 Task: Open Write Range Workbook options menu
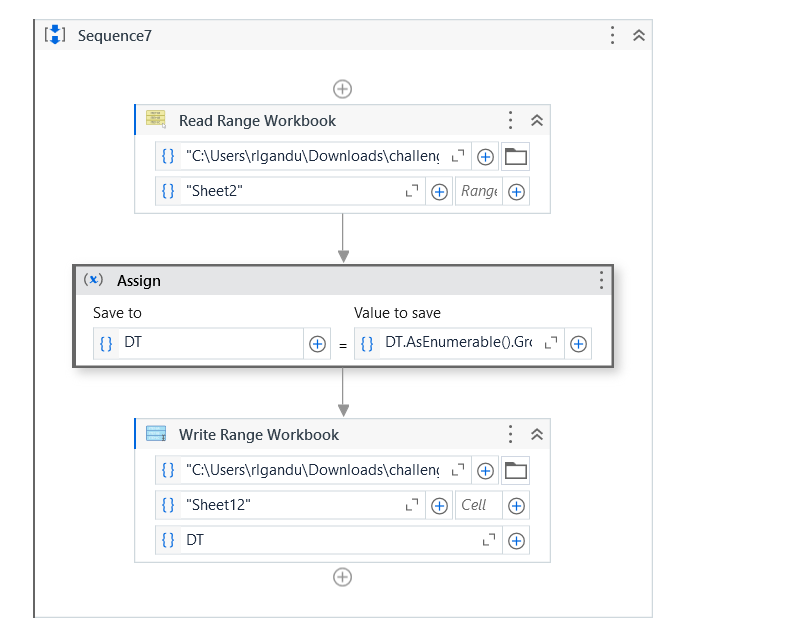click(511, 435)
